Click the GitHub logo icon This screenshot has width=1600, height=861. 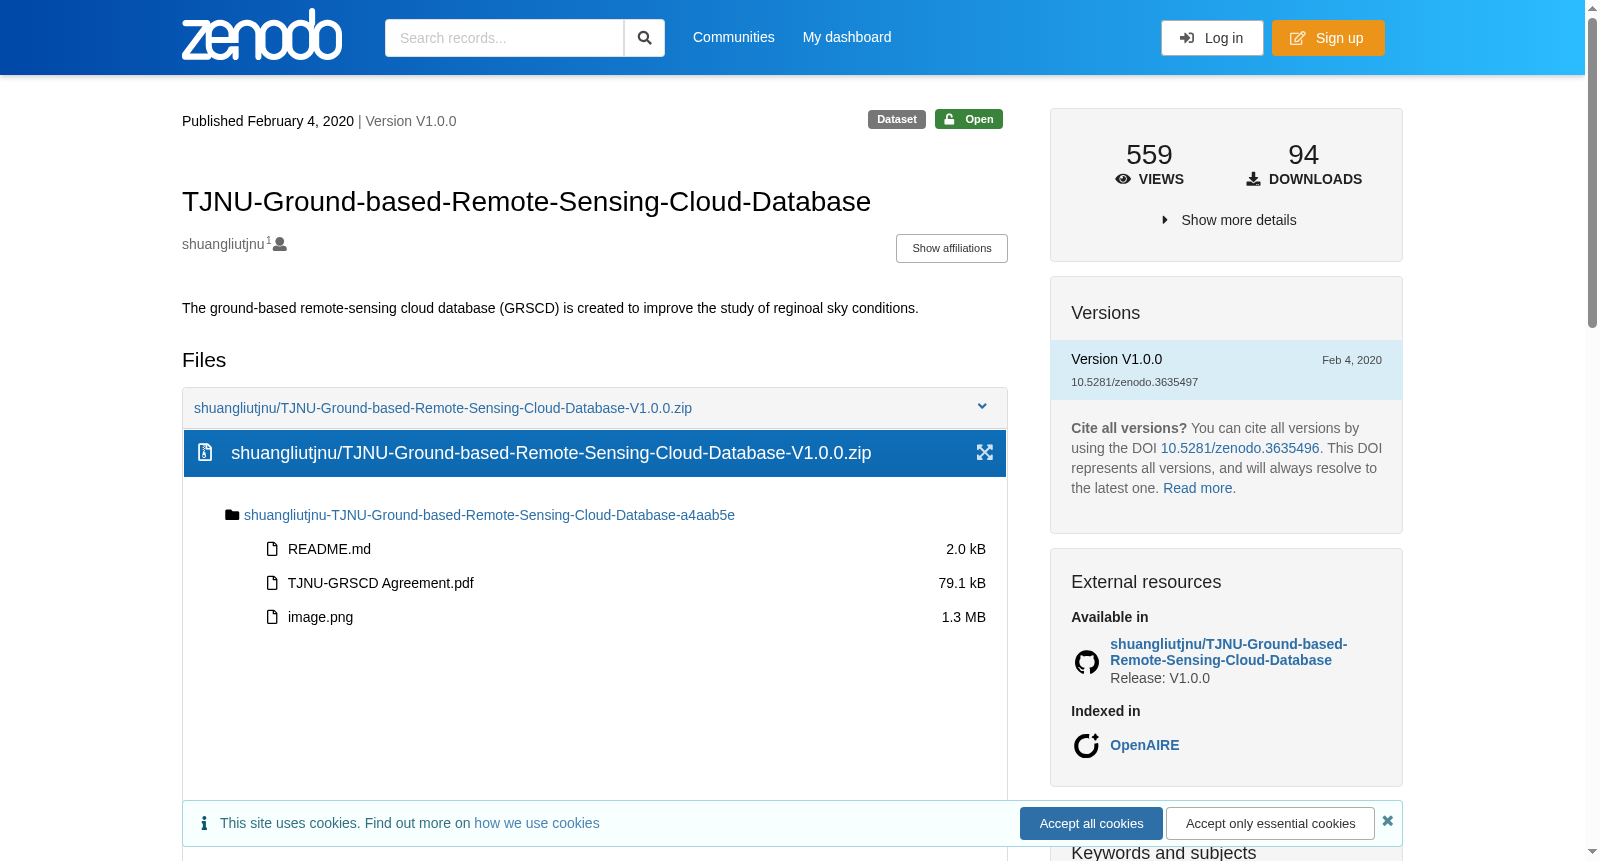1087,662
